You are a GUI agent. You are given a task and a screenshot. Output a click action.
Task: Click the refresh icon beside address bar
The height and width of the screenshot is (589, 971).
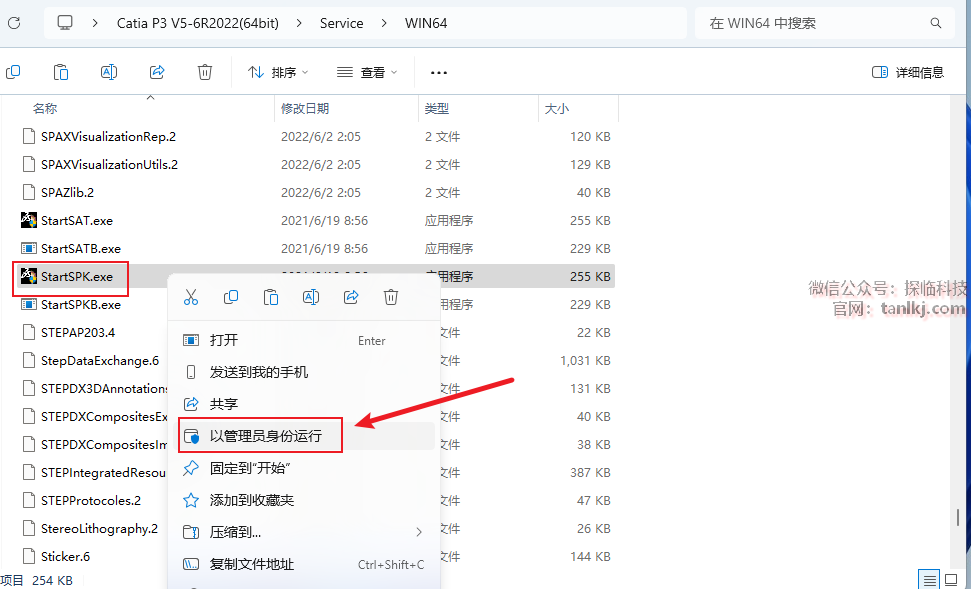pos(14,23)
